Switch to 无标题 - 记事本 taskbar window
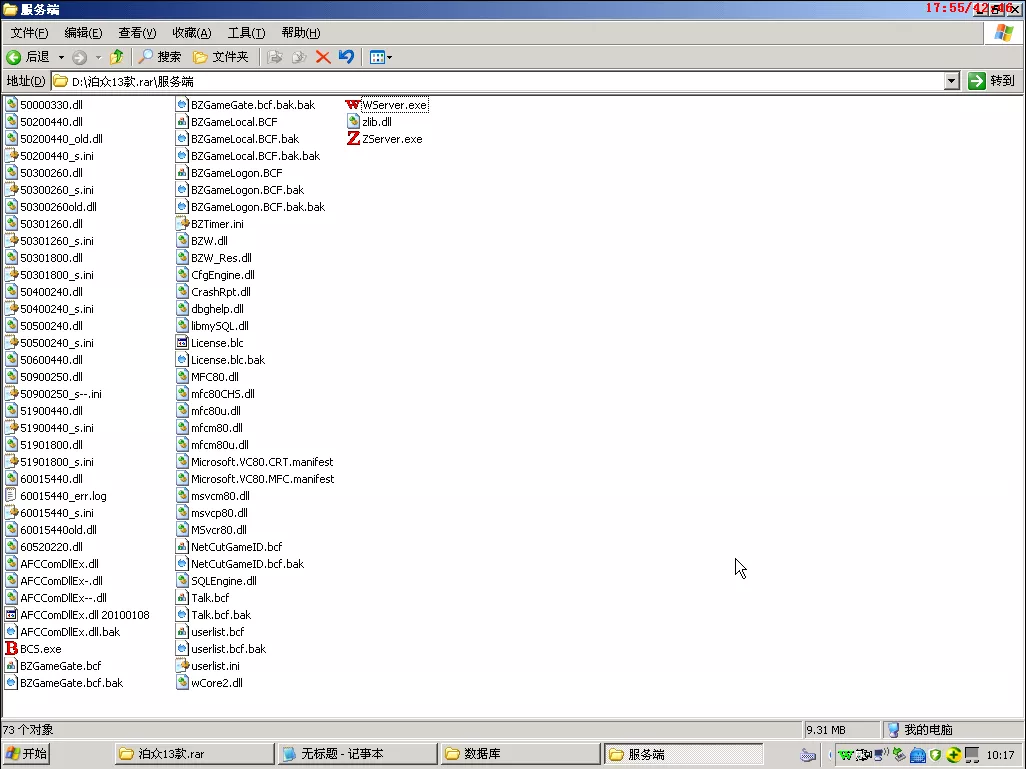The height and width of the screenshot is (769, 1026). (357, 754)
